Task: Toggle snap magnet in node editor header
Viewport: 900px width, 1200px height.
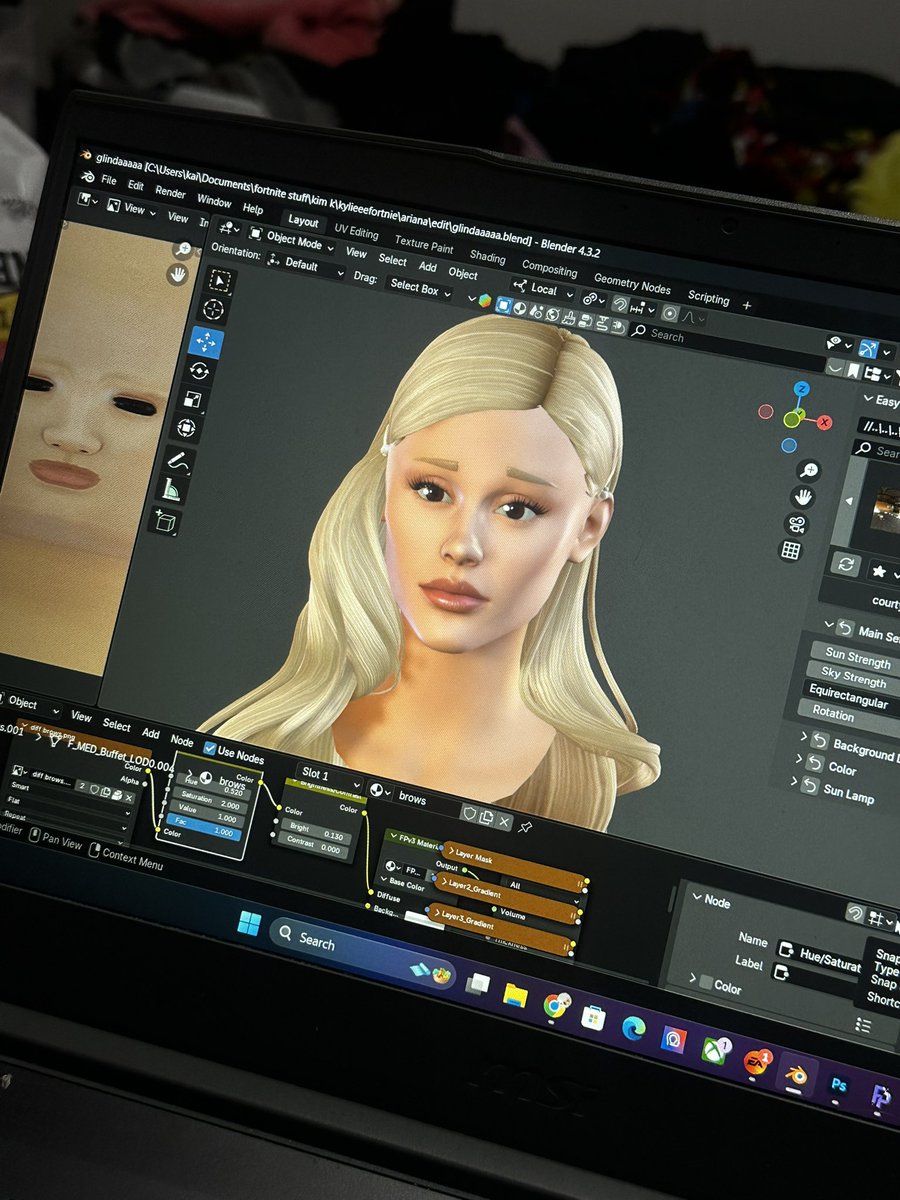Action: tap(854, 912)
